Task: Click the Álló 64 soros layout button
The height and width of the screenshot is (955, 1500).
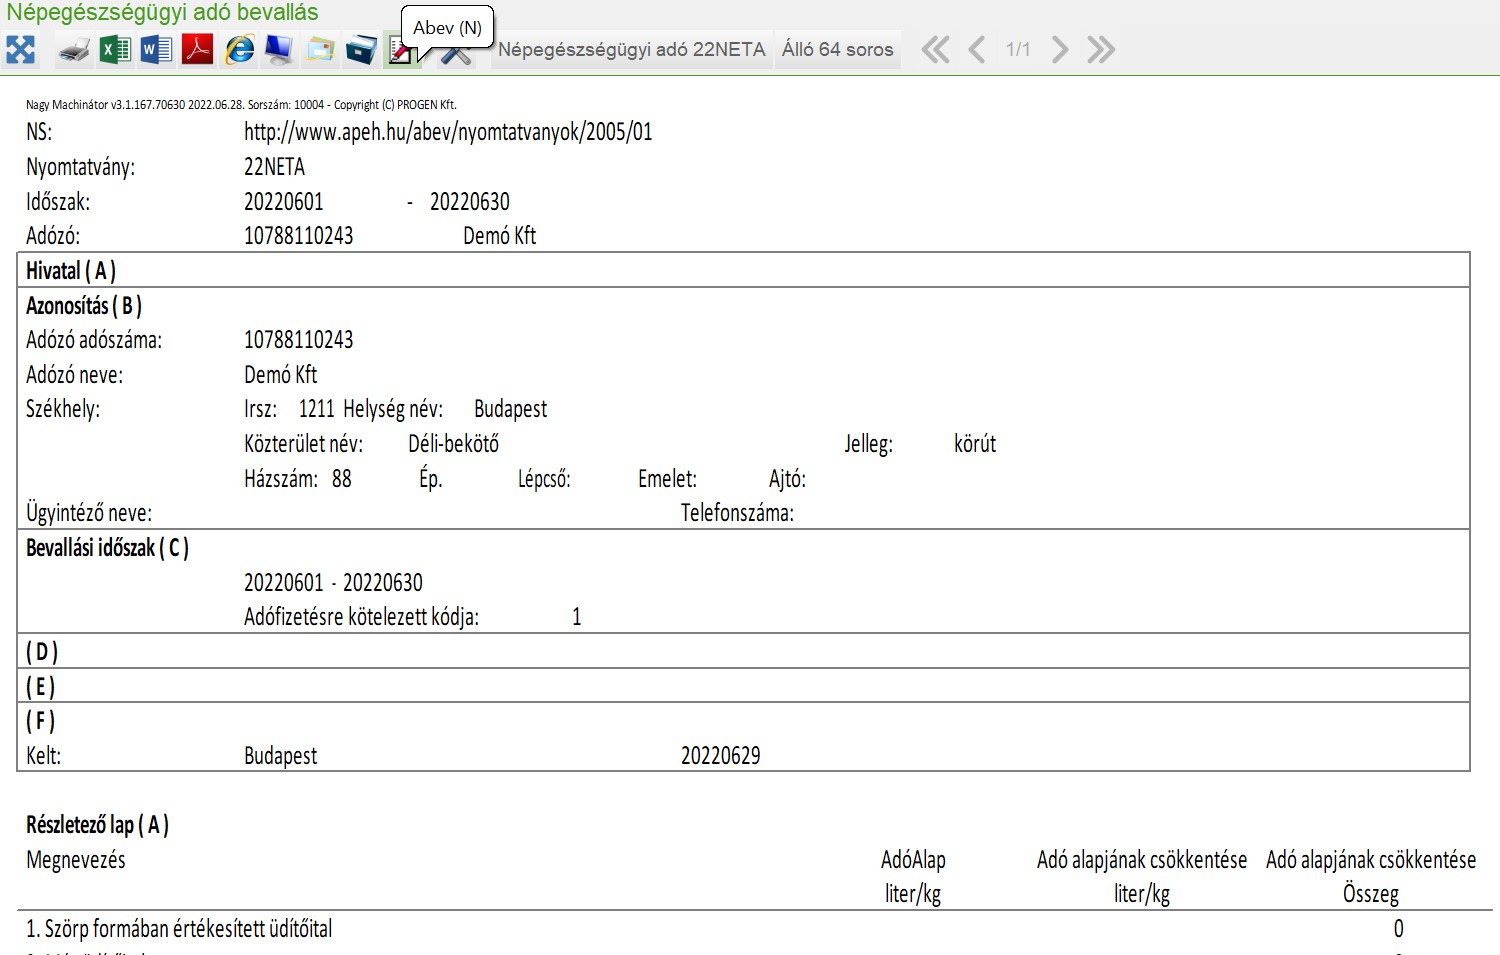Action: (x=838, y=49)
